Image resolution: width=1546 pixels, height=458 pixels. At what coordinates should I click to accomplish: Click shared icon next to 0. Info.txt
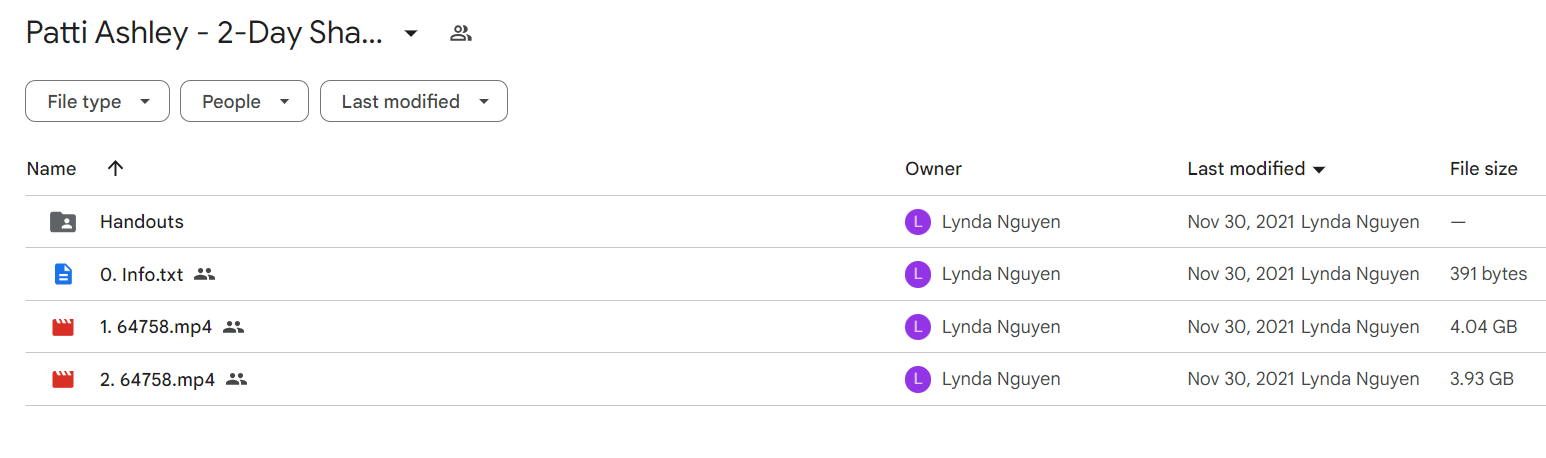pos(204,274)
